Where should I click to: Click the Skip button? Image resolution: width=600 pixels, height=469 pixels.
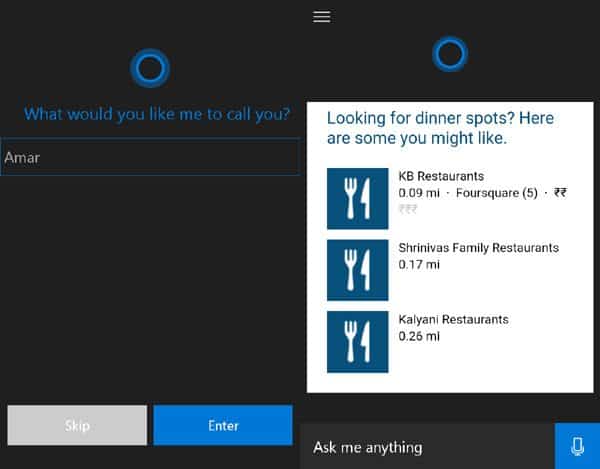[77, 425]
